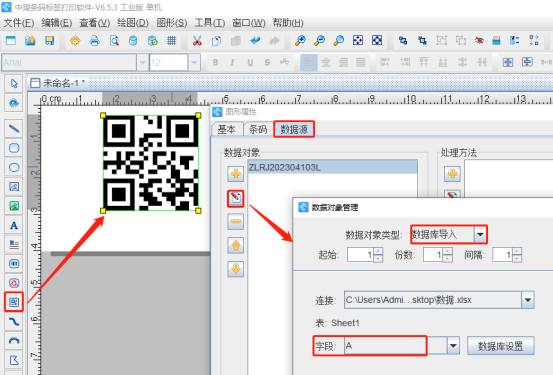Toggle Underline formatting button
The width and height of the screenshot is (553, 375).
(x=250, y=62)
